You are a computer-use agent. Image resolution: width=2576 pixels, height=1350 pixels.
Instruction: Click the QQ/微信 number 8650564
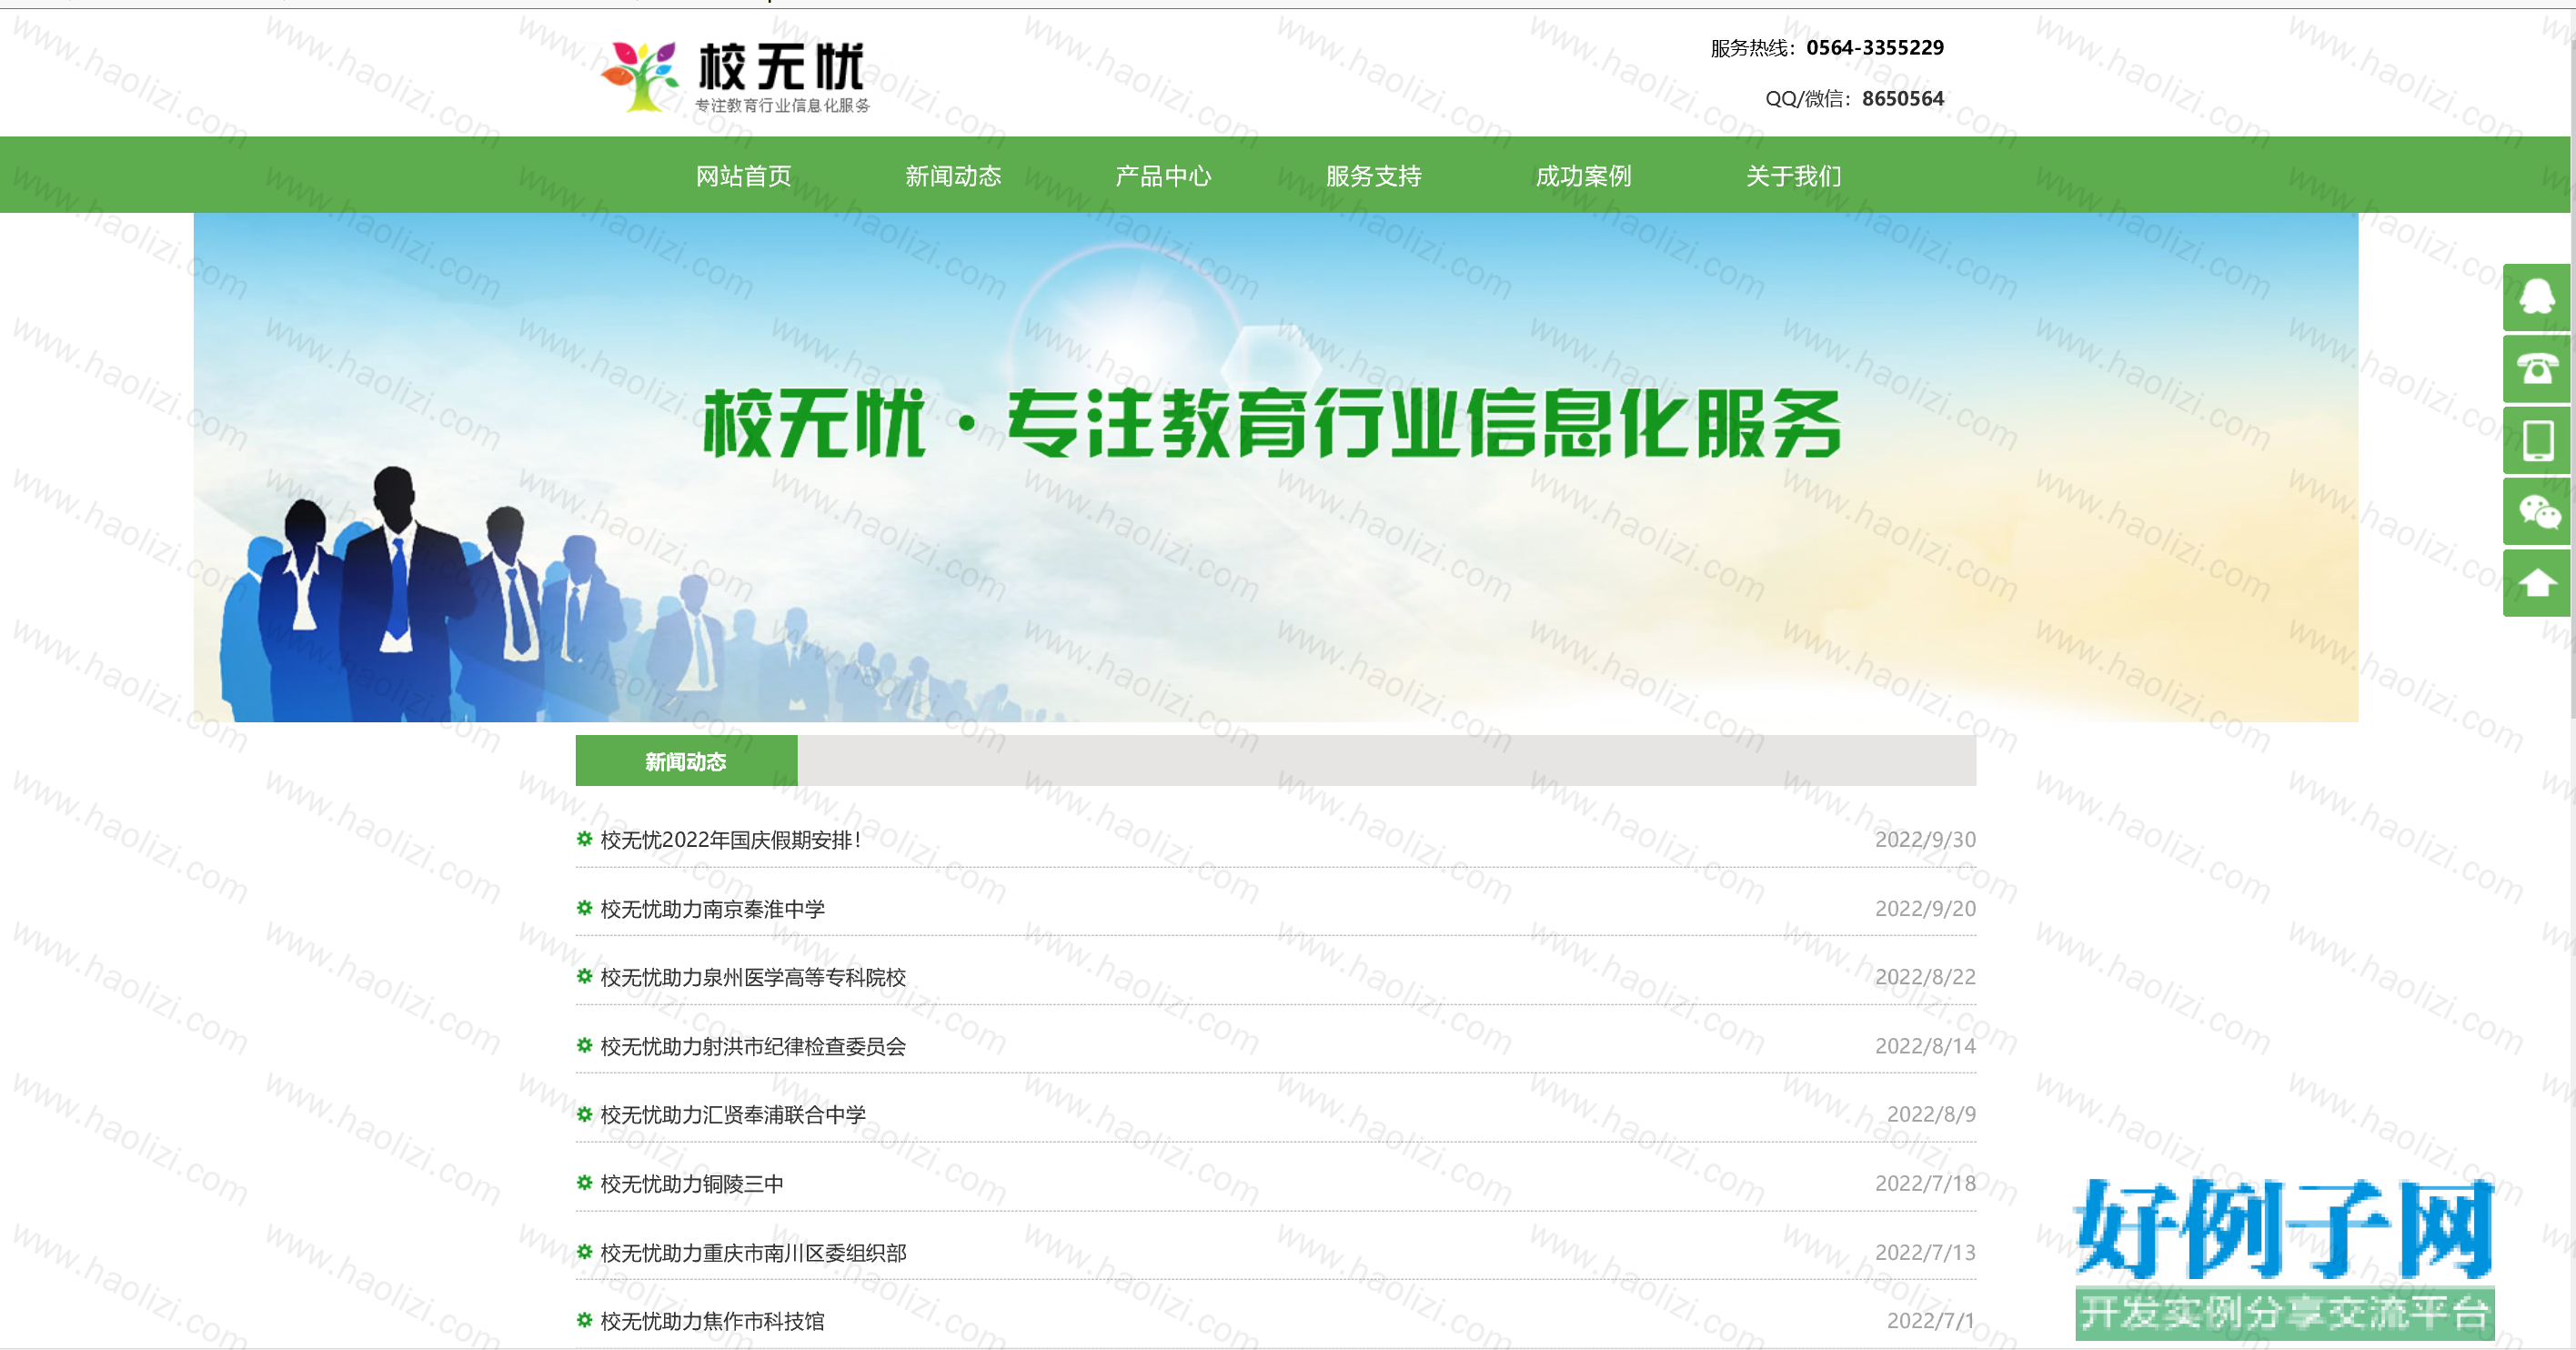pyautogui.click(x=1902, y=98)
